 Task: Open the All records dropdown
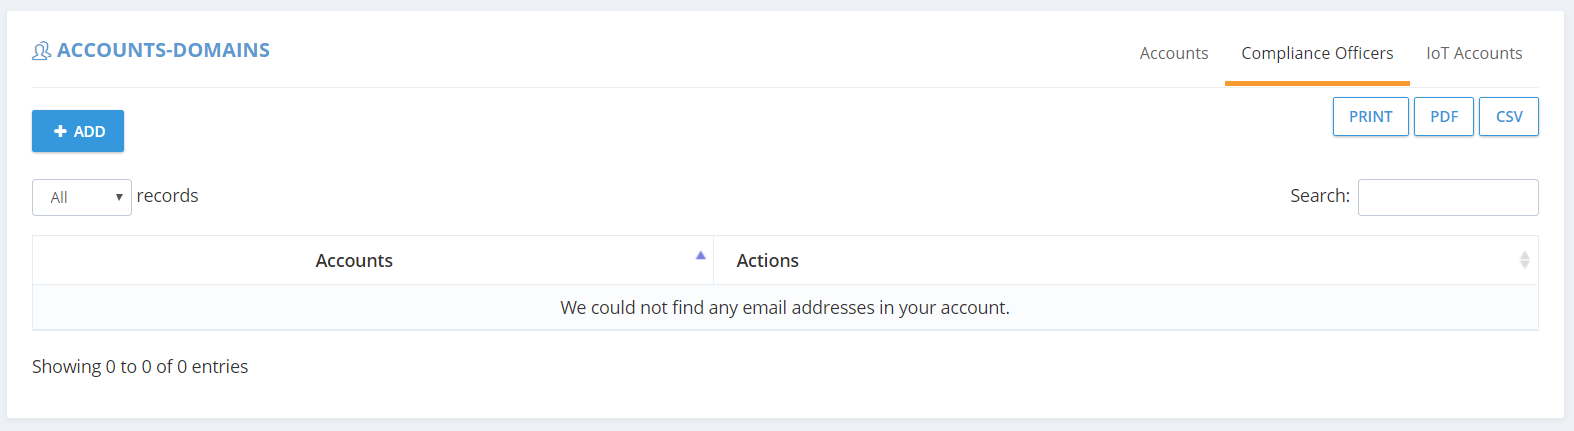coord(82,197)
